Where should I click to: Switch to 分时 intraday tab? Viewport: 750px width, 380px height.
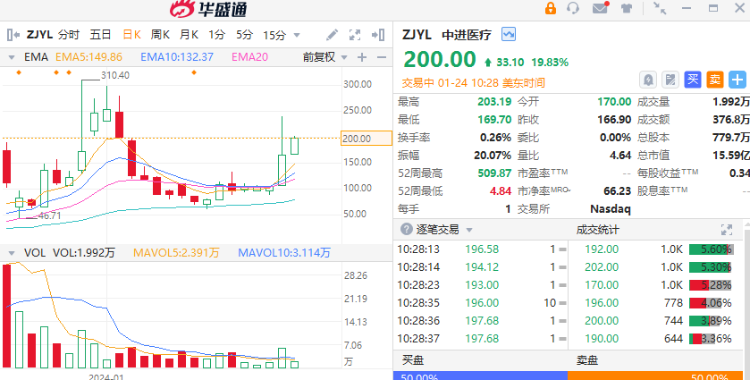[x=69, y=34]
